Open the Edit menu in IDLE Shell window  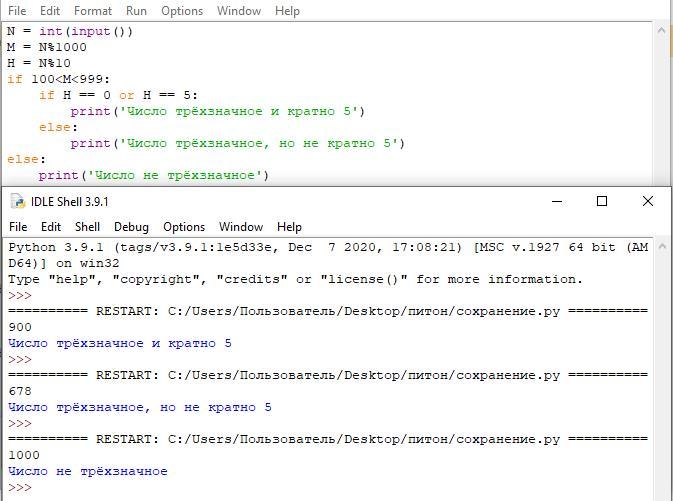pos(51,227)
